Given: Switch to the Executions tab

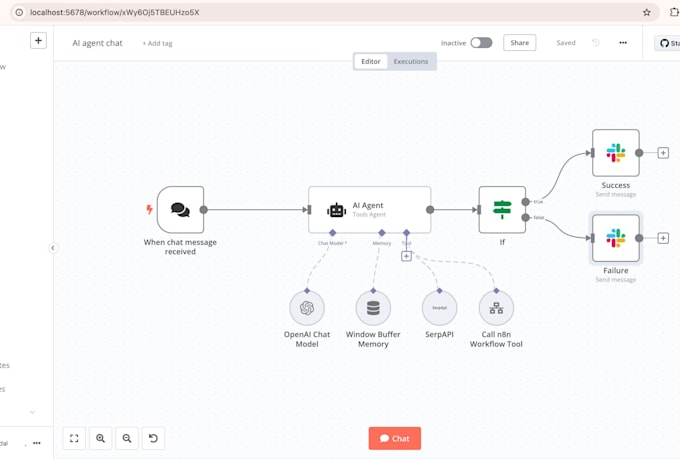Looking at the screenshot, I should click(411, 62).
